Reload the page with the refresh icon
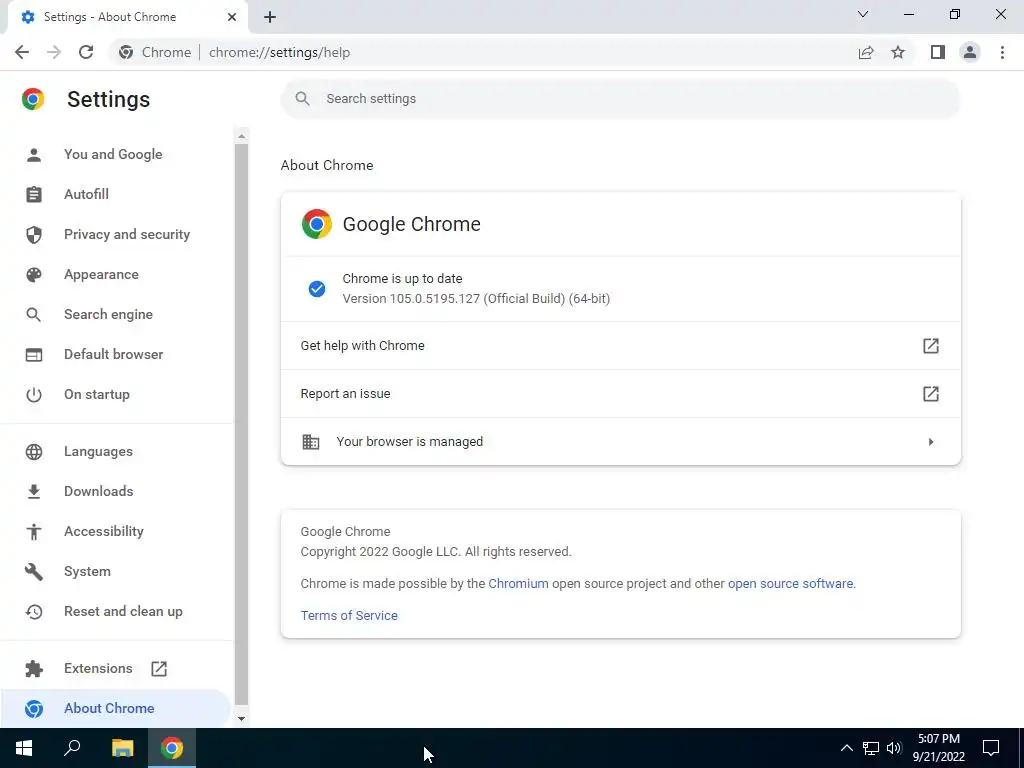This screenshot has height=768, width=1024. [86, 52]
